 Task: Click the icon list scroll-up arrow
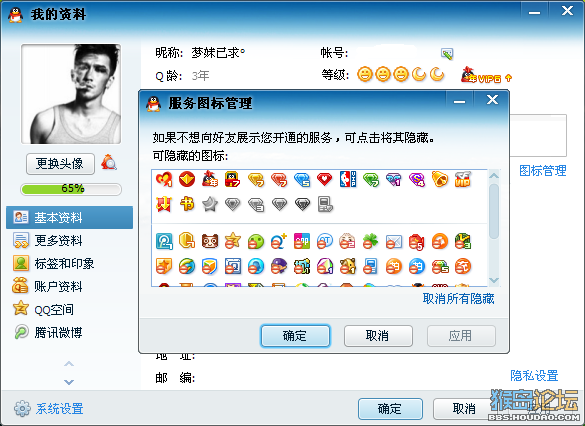(494, 176)
